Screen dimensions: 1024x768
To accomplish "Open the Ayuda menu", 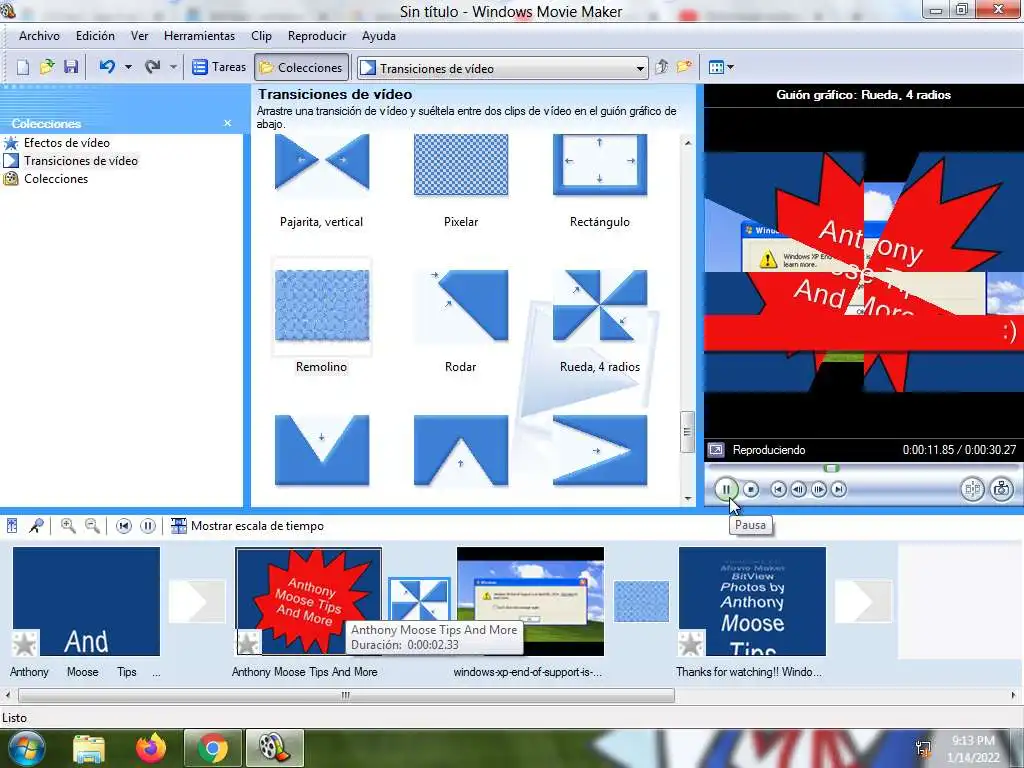I will point(379,36).
